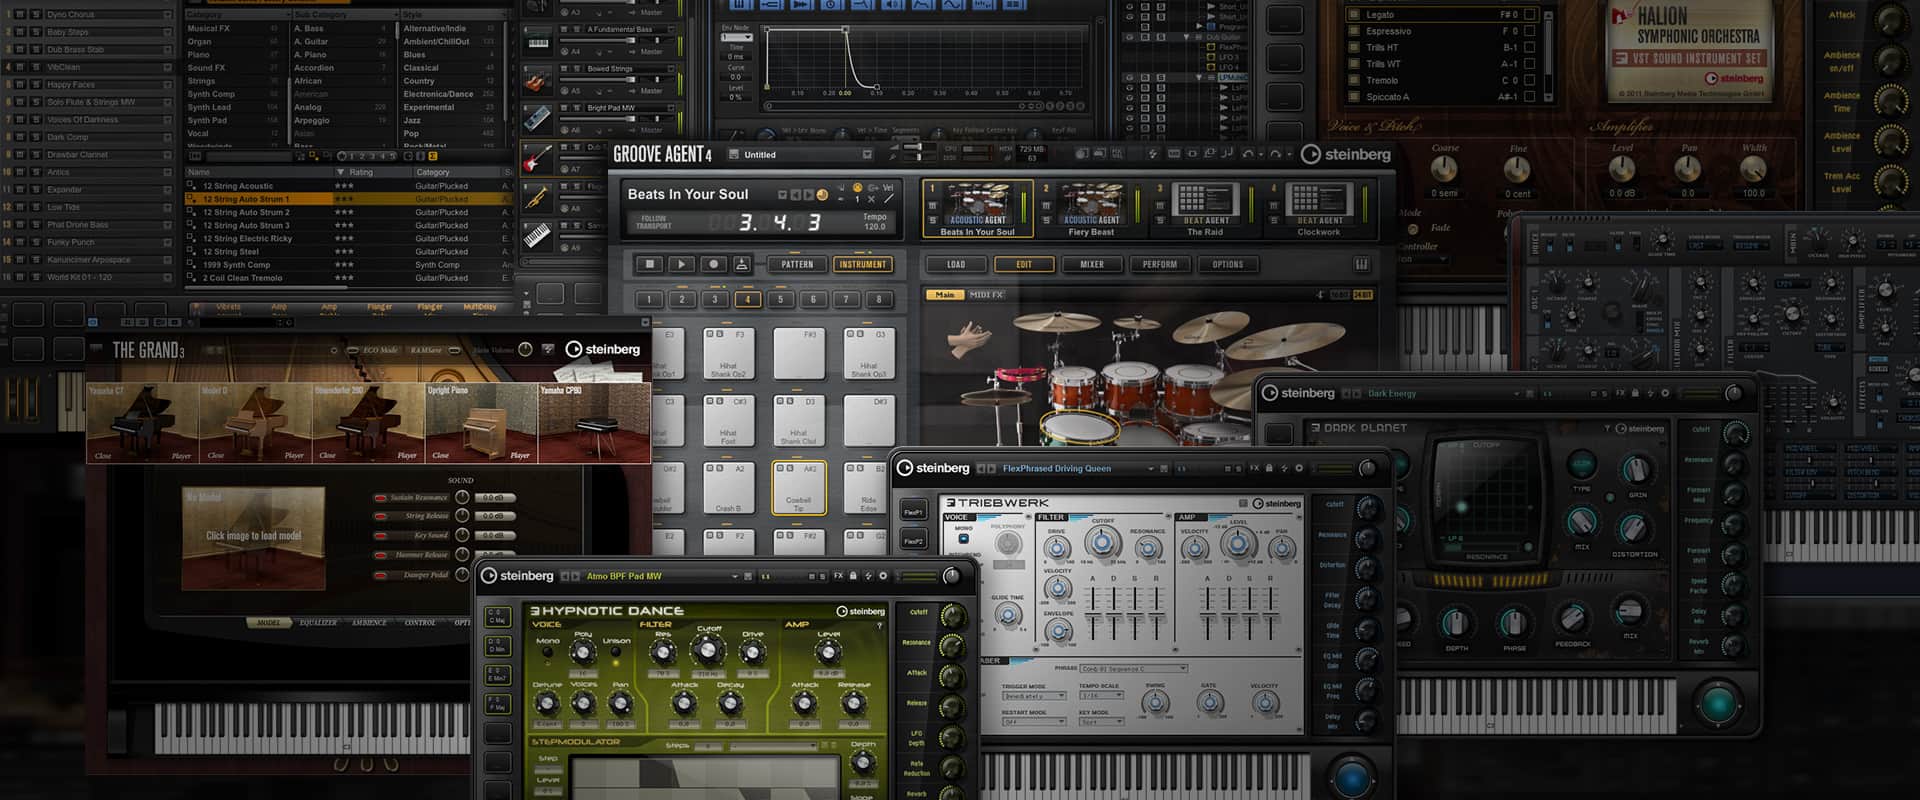Open FlexPhrased Driving Queen preset dropdown
The width and height of the screenshot is (1920, 800).
tap(1151, 468)
